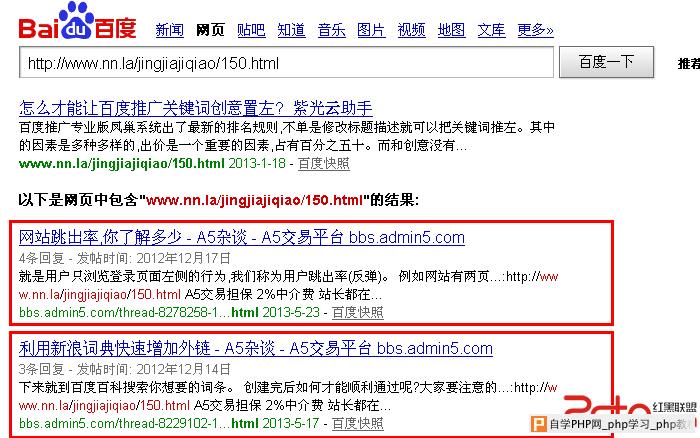The height and width of the screenshot is (438, 700).
Task: Click URL bbs.admin5.com/thread-8229102-1...html
Action: (138, 423)
